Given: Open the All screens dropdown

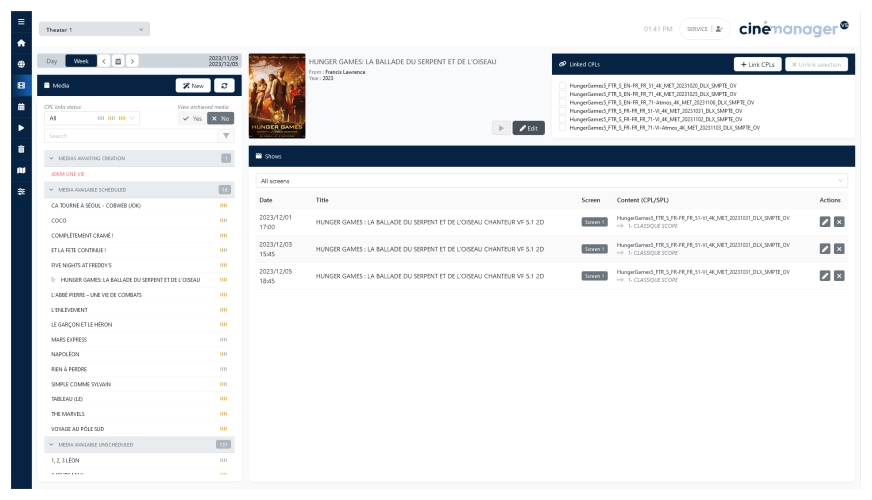Looking at the screenshot, I should tap(551, 181).
